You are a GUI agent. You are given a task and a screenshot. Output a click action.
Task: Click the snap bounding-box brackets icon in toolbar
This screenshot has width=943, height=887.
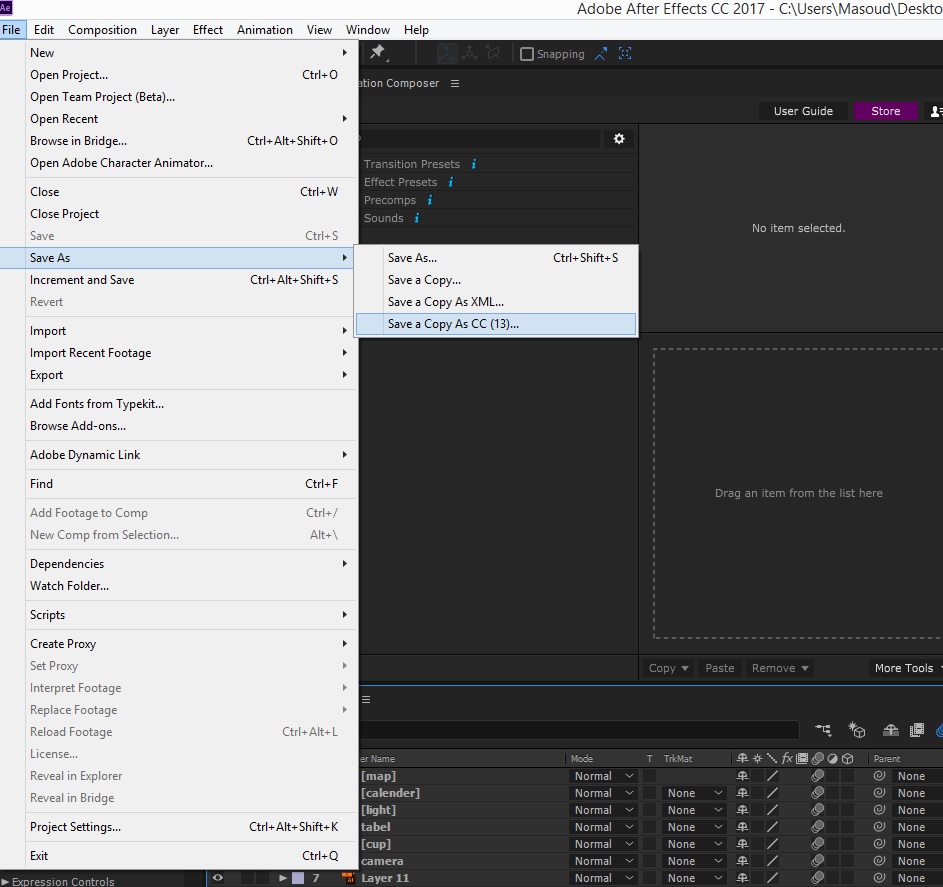[x=625, y=54]
